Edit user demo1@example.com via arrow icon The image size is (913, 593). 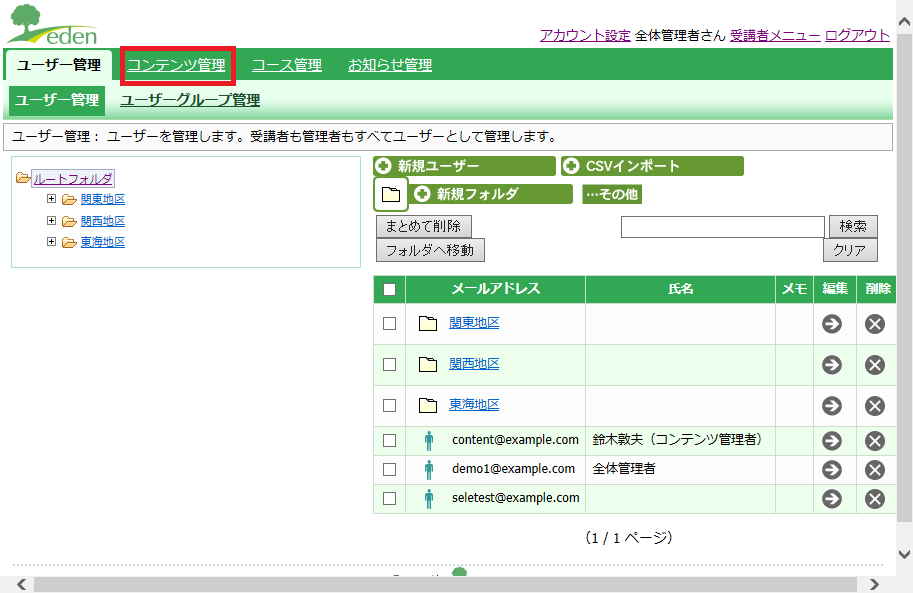(831, 470)
